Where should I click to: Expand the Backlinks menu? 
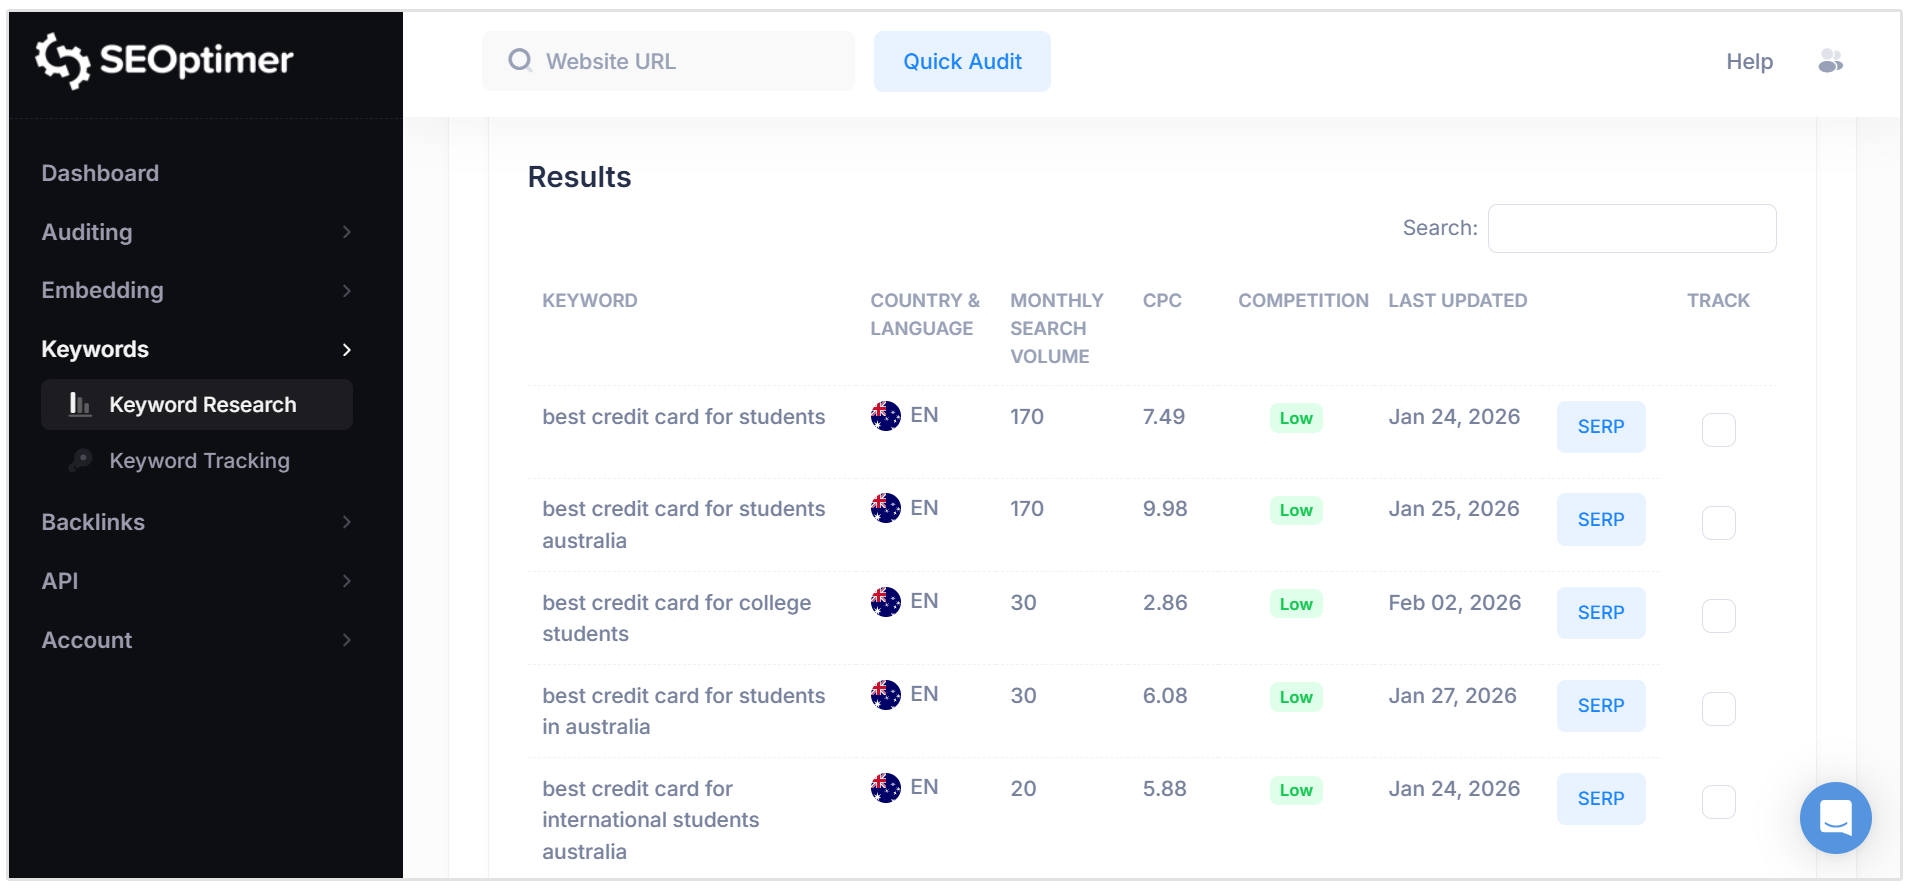point(93,522)
